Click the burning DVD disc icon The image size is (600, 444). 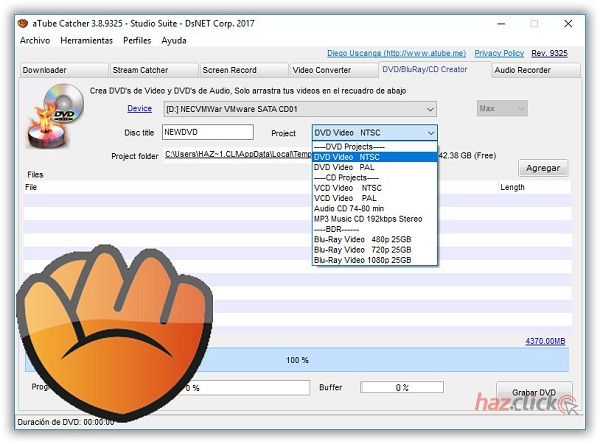click(55, 116)
